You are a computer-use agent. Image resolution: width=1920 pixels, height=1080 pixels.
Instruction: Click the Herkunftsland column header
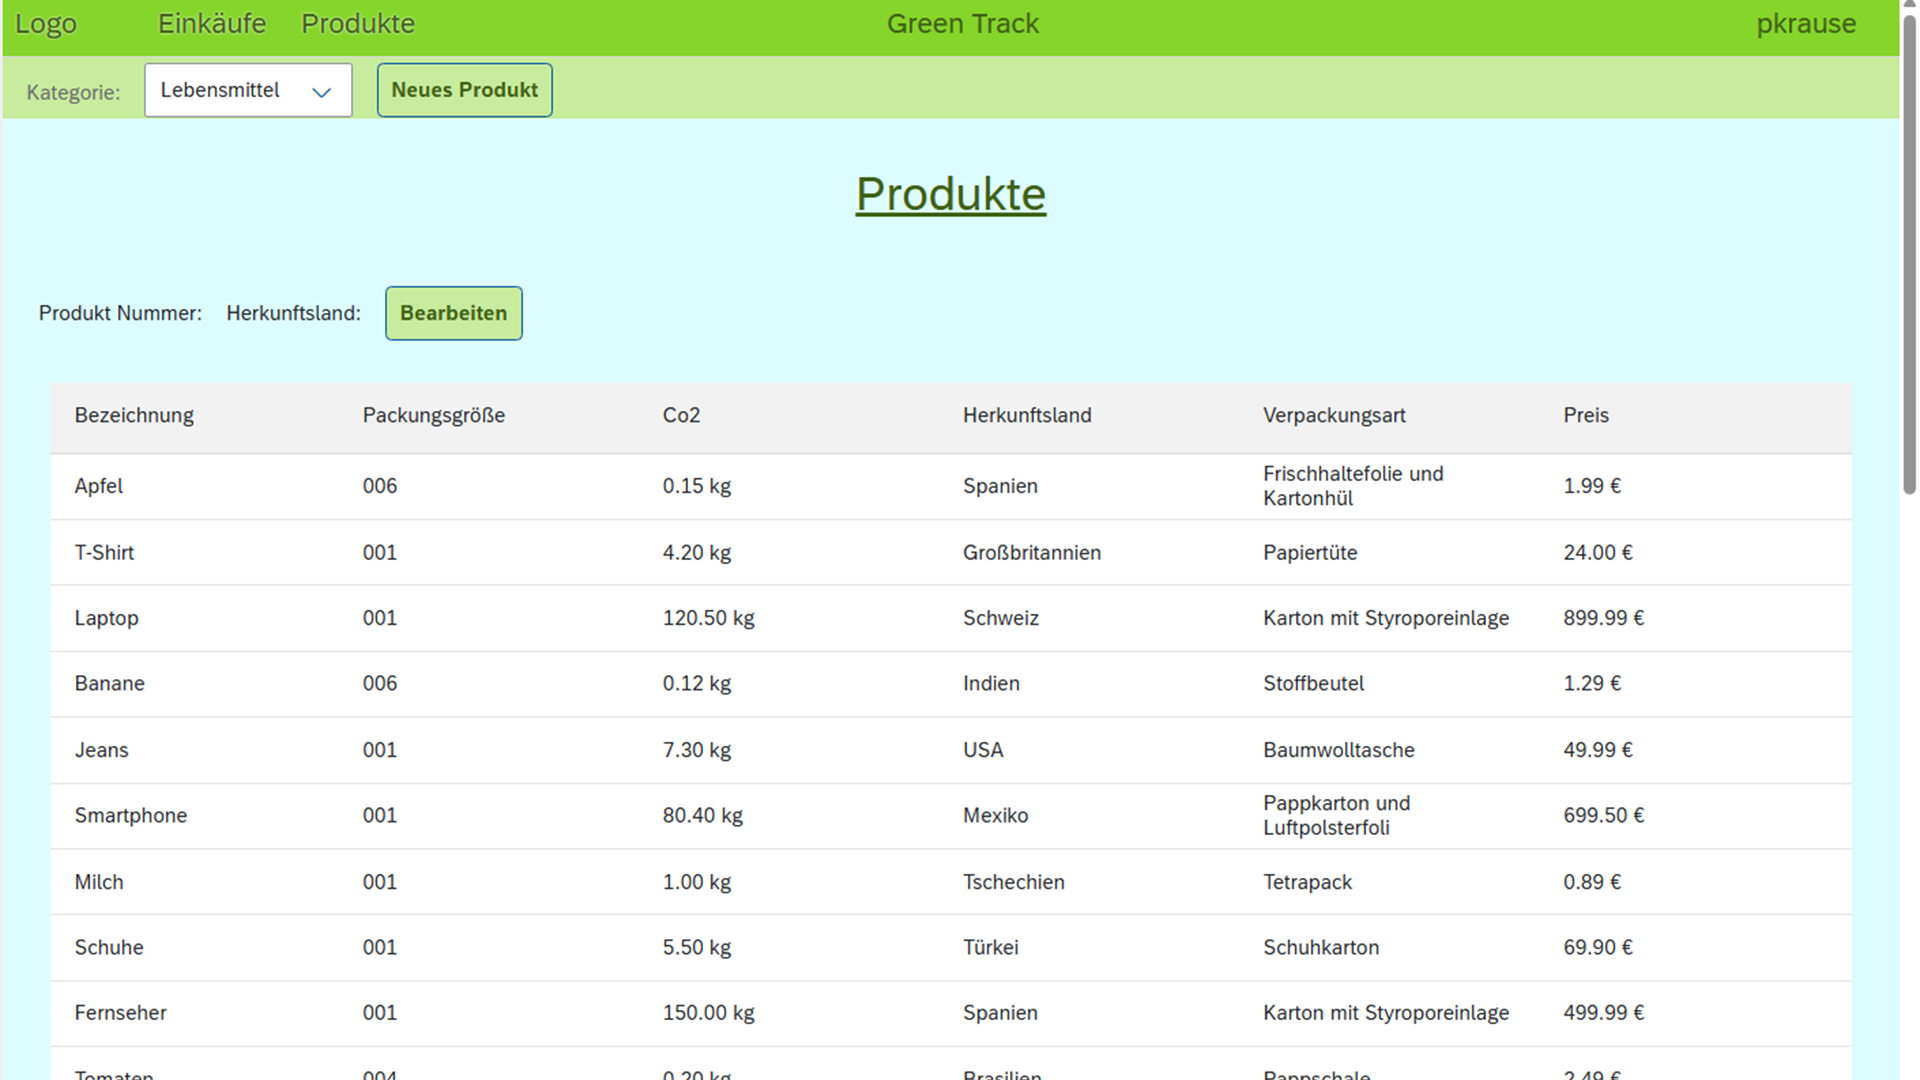click(1026, 415)
